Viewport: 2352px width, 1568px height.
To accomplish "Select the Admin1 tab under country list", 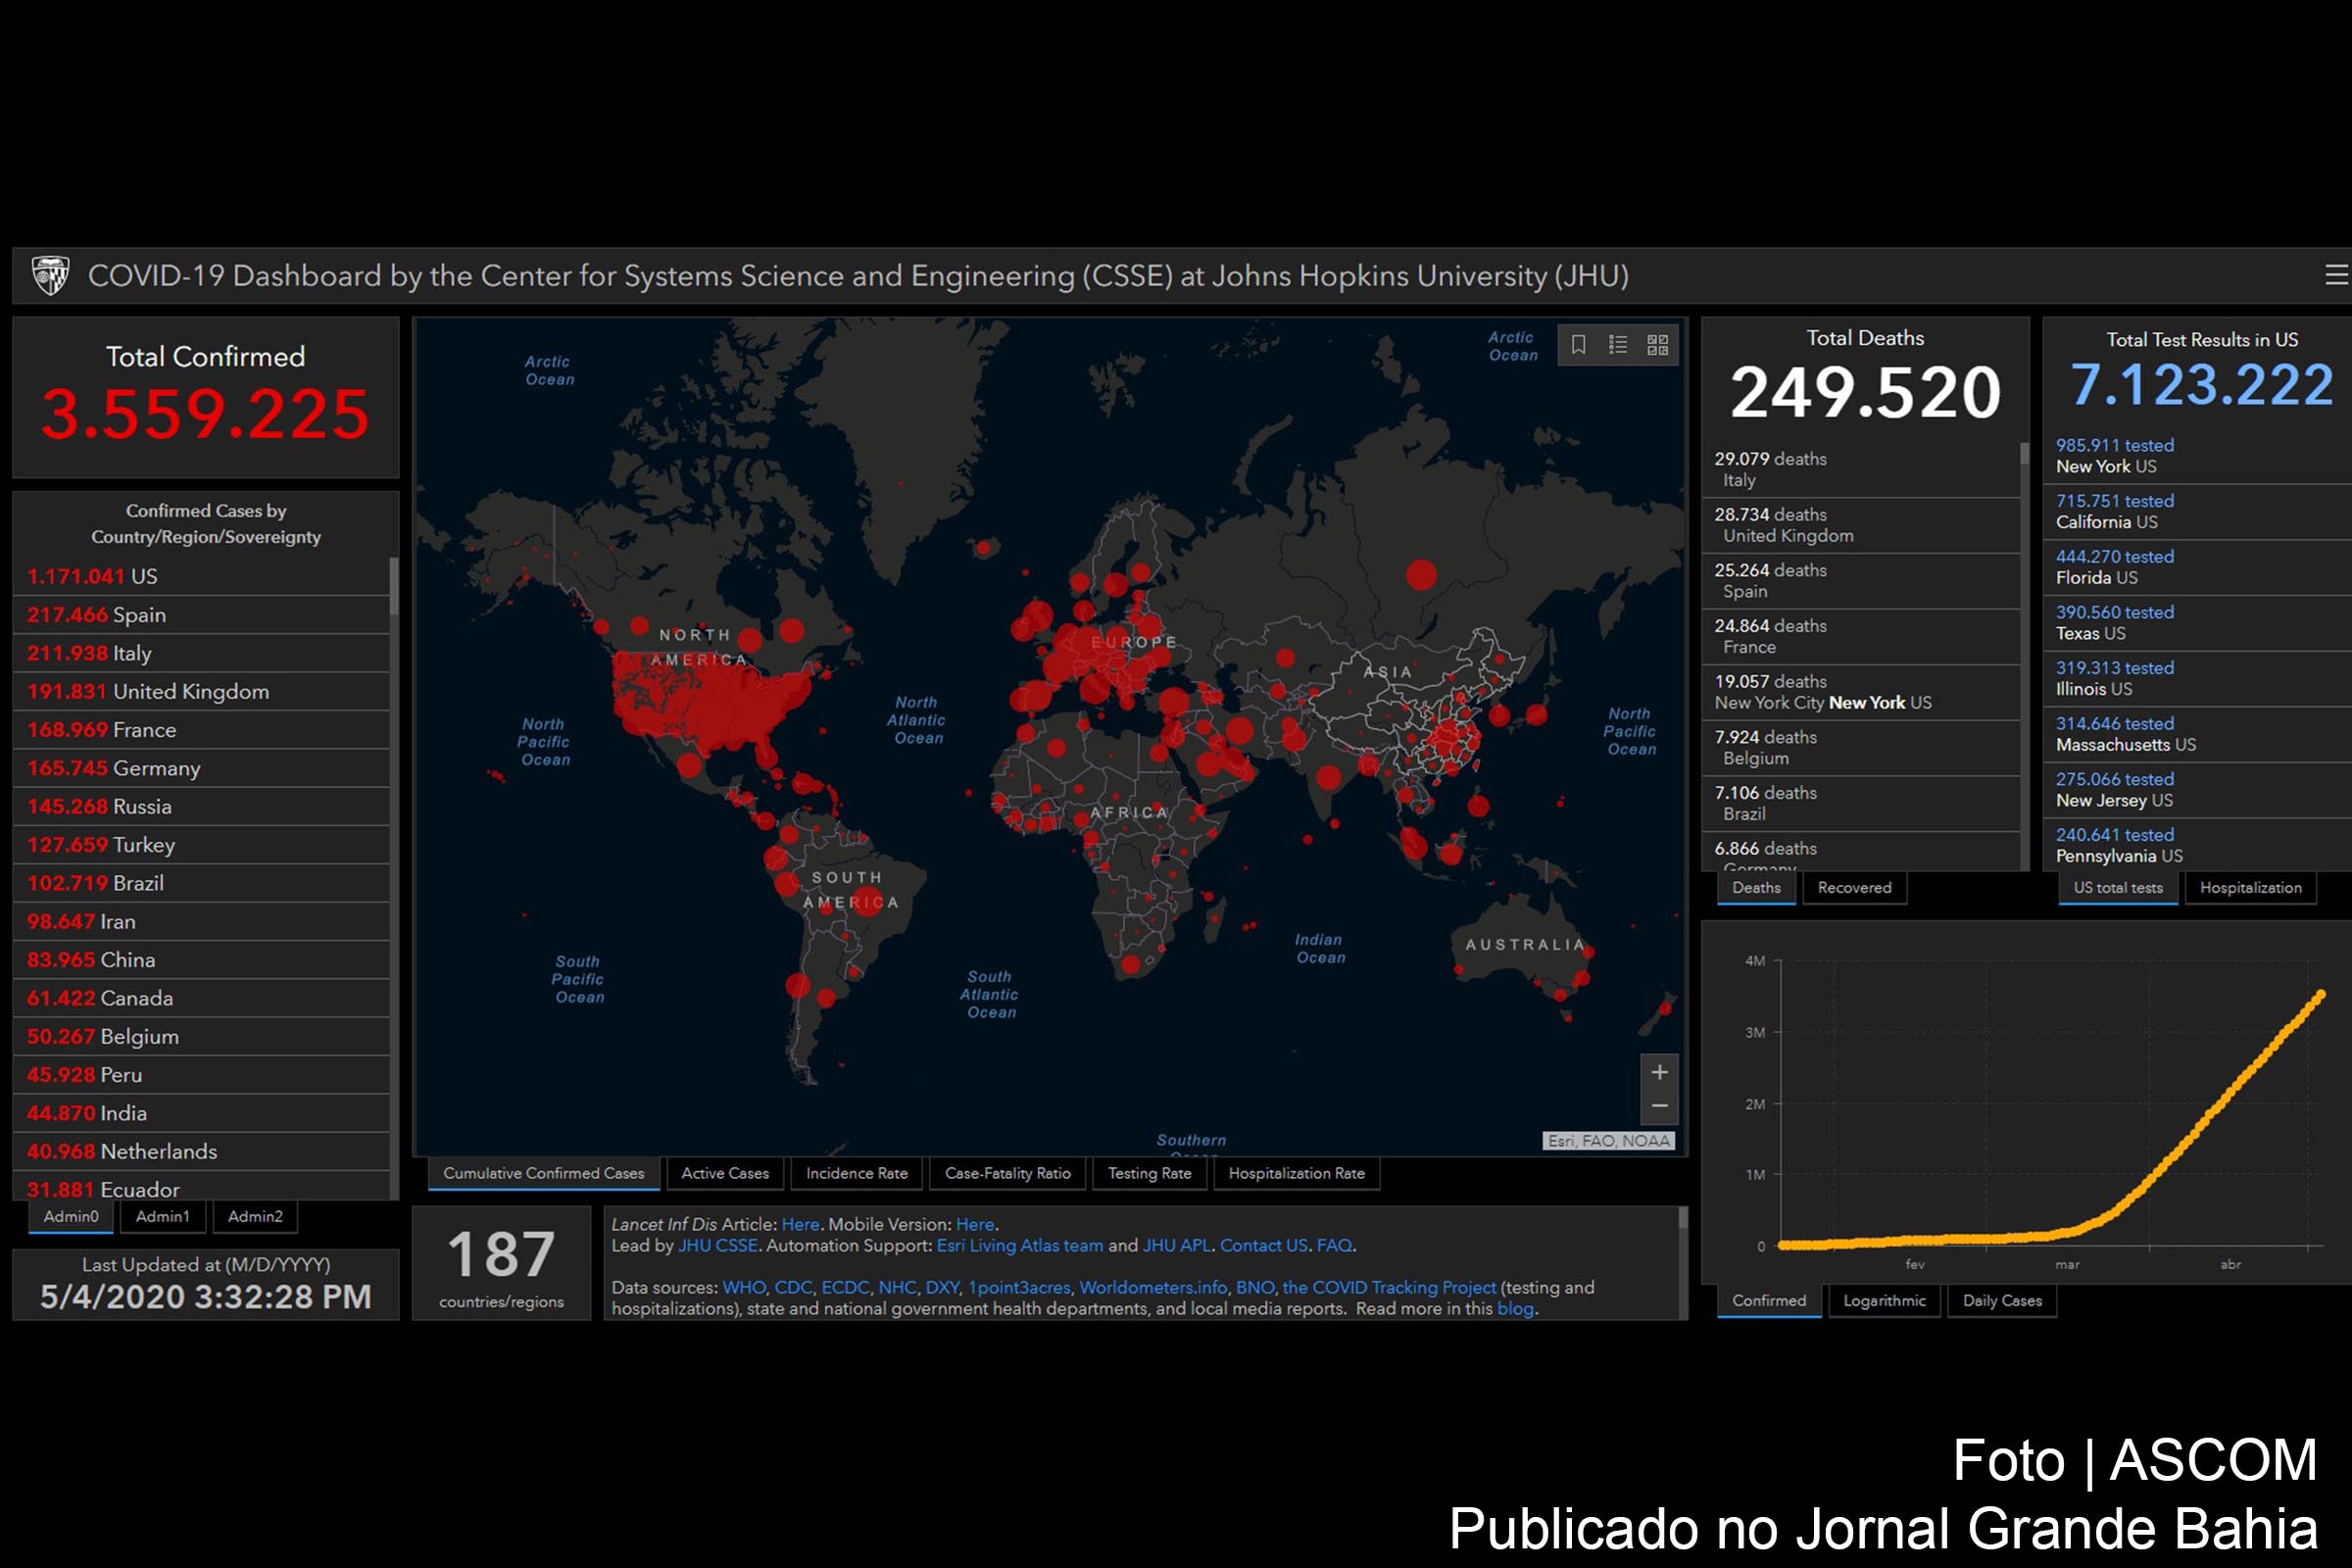I will point(162,1216).
